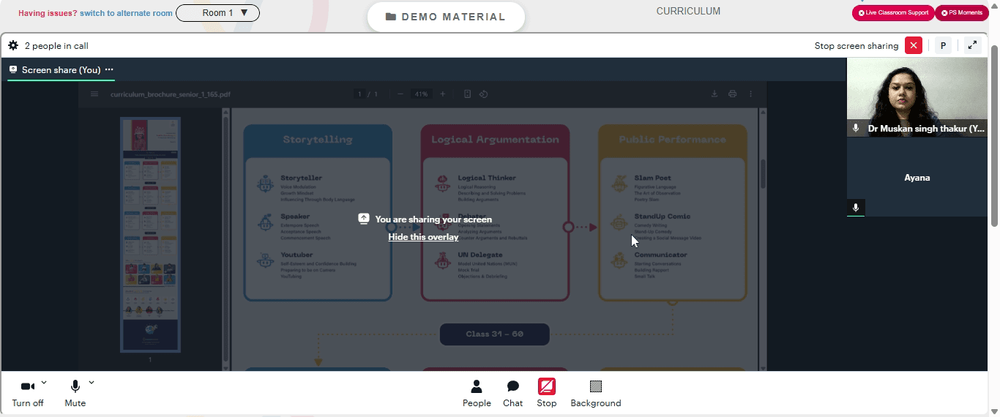1000x417 pixels.
Task: Open microphone options chevron
Action: click(91, 383)
